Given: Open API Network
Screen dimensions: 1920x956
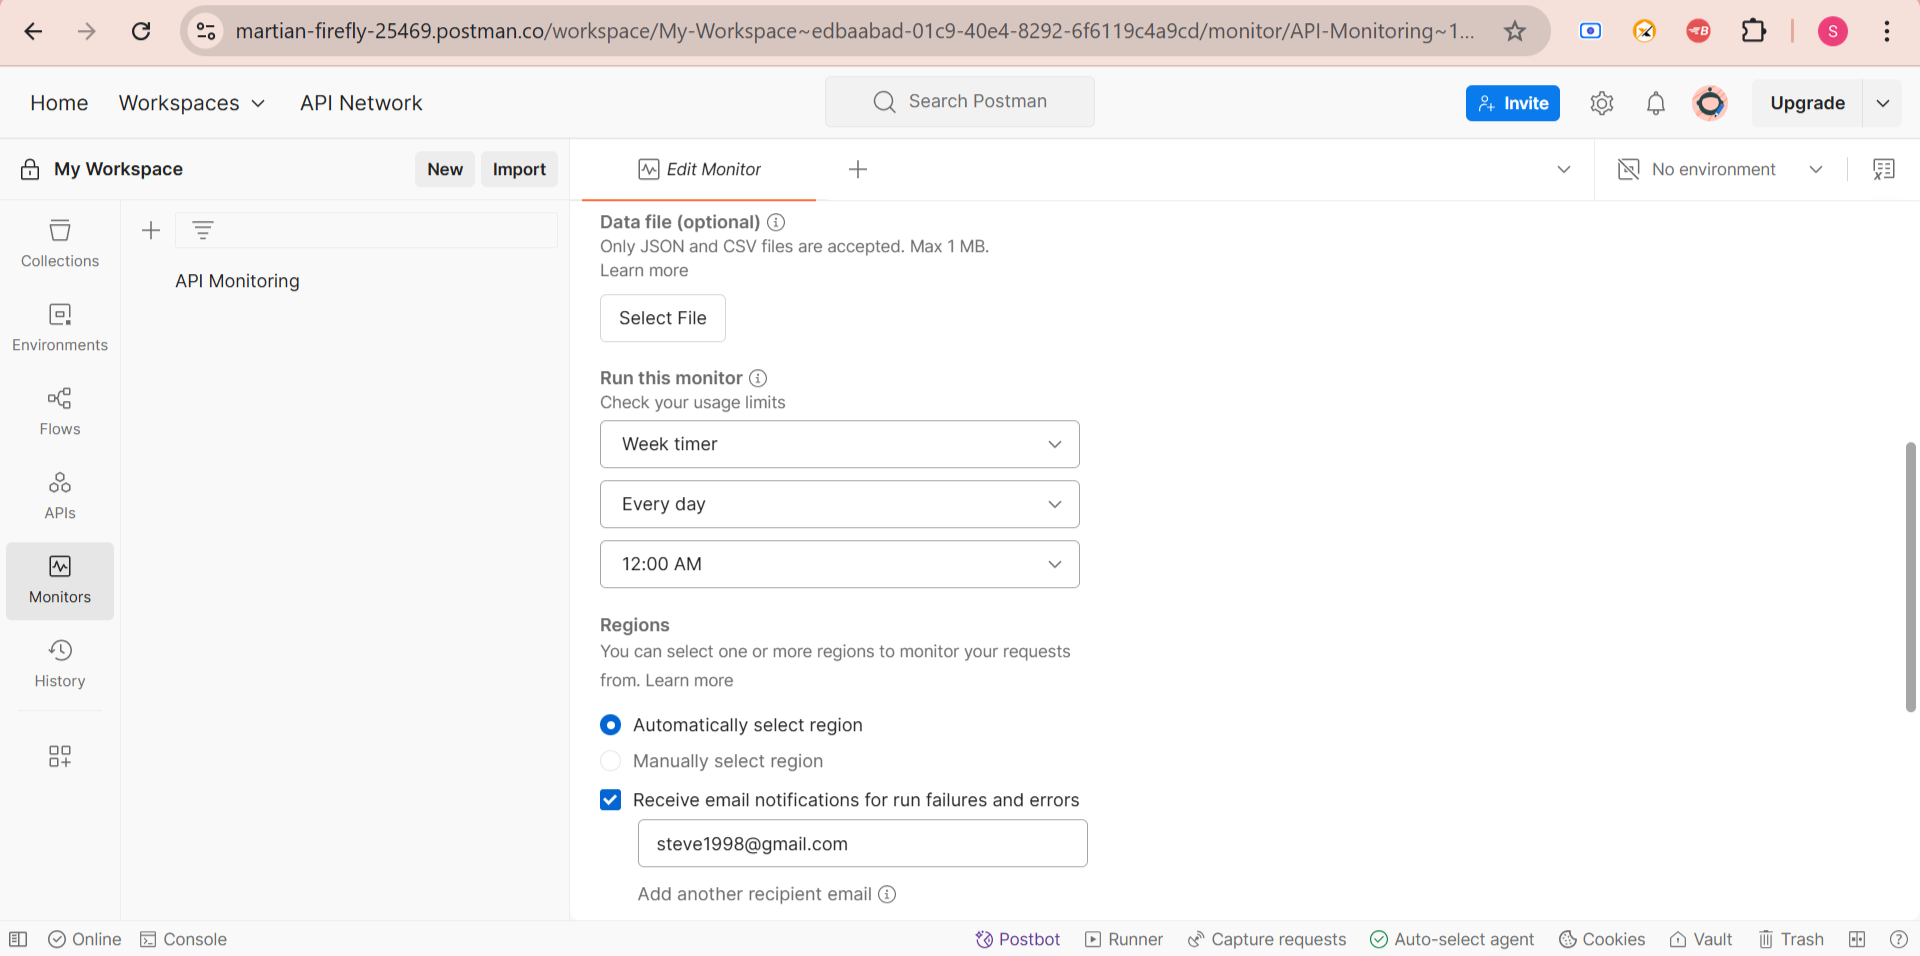Looking at the screenshot, I should (361, 103).
